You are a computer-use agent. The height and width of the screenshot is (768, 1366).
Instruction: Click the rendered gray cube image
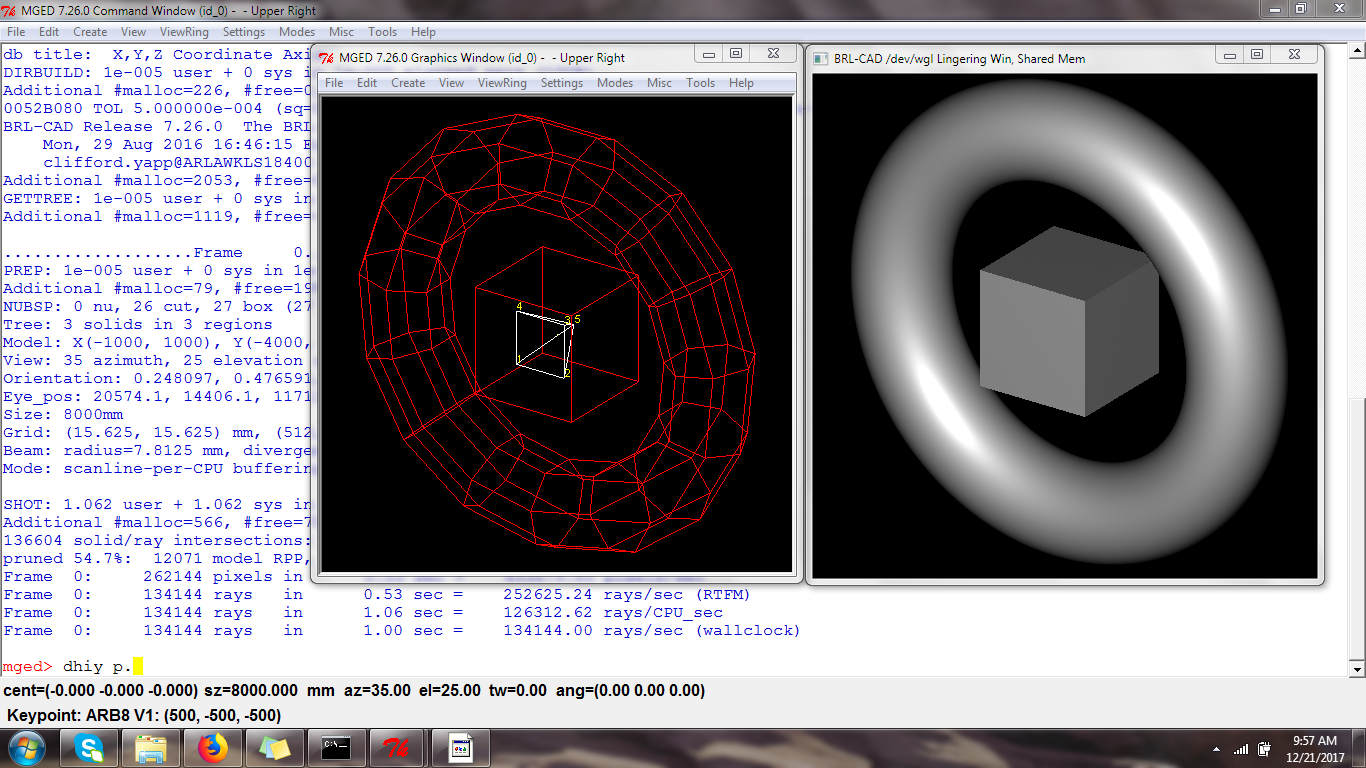click(1068, 320)
